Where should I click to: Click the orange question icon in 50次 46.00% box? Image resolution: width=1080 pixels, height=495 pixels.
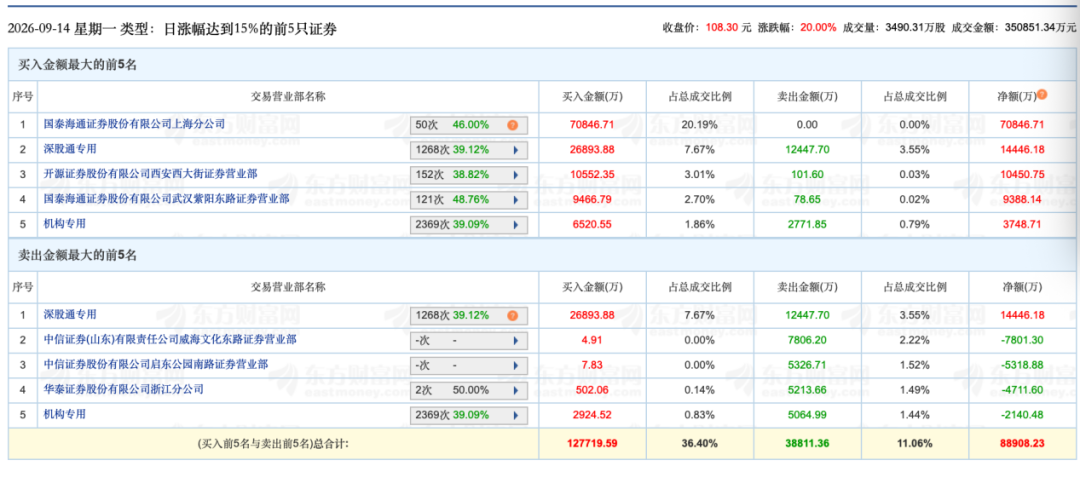[512, 125]
